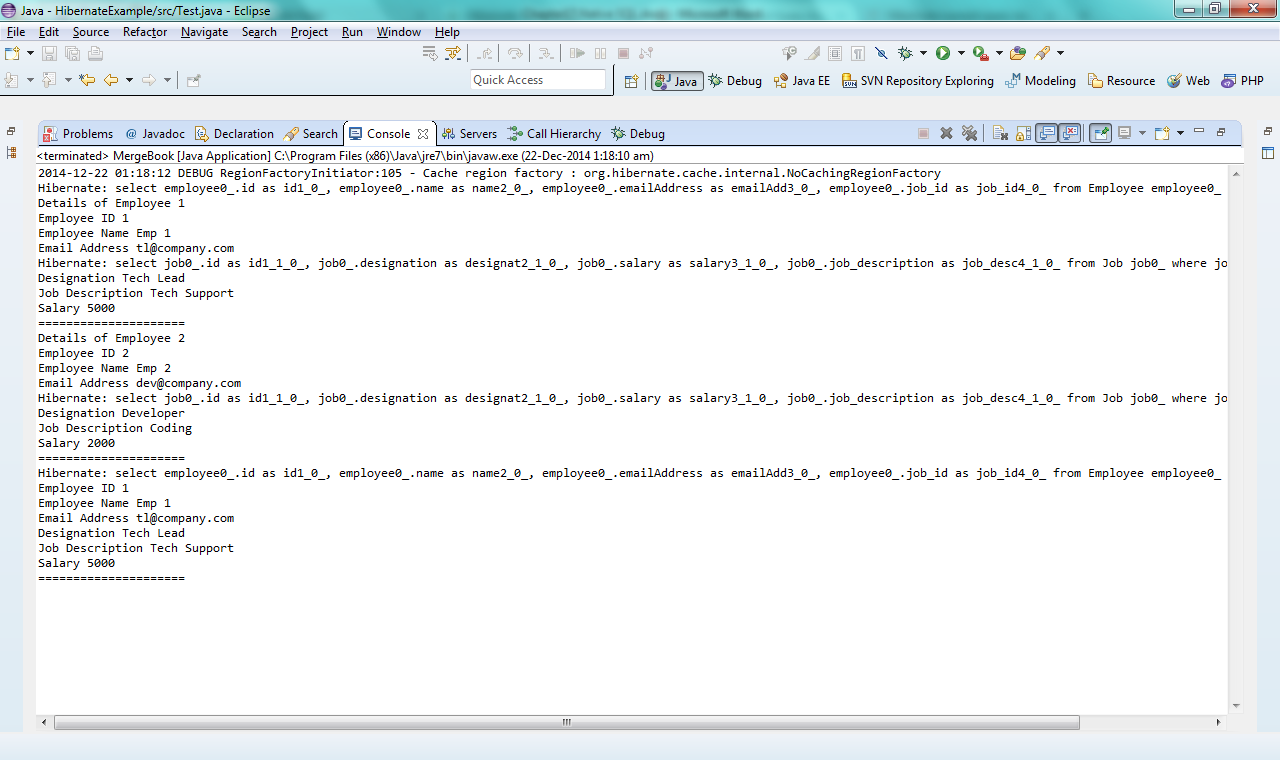Click the Open Type folder icon

click(1018, 53)
